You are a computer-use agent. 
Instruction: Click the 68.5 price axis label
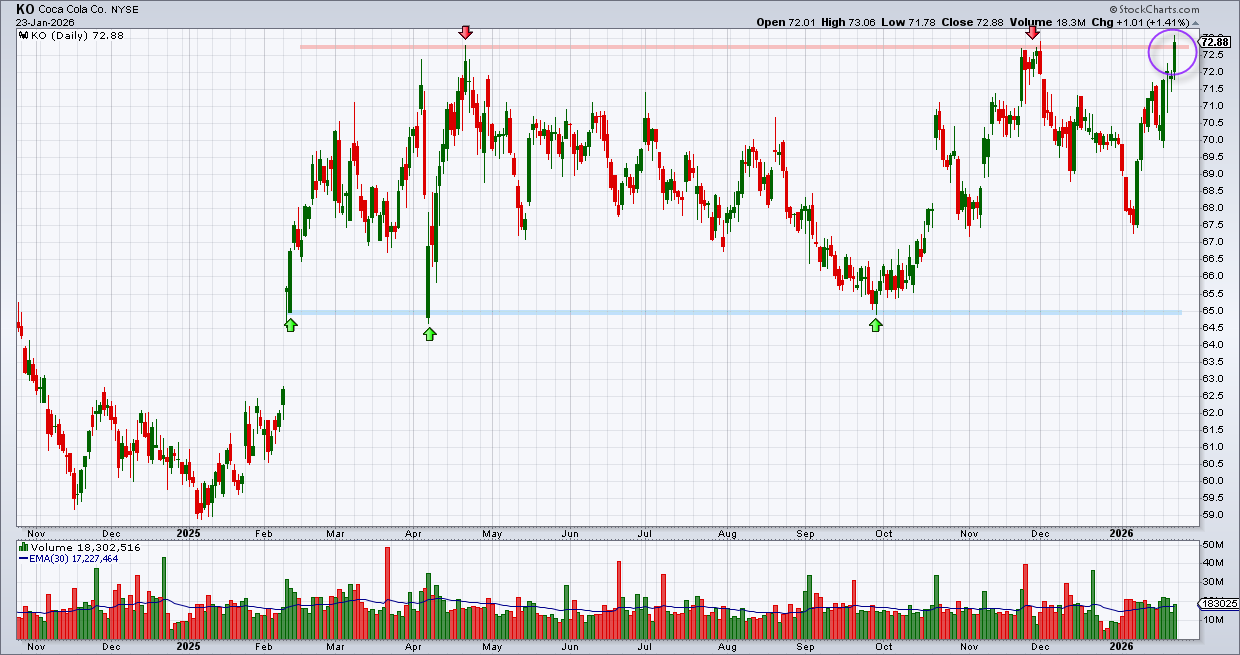(1212, 191)
